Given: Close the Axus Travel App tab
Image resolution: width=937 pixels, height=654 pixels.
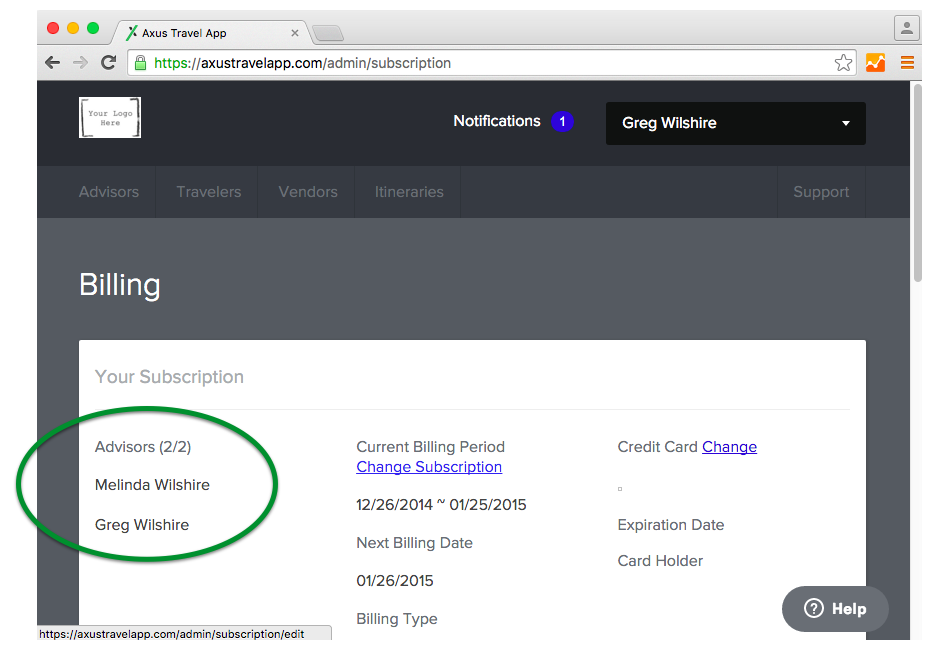Looking at the screenshot, I should point(295,33).
